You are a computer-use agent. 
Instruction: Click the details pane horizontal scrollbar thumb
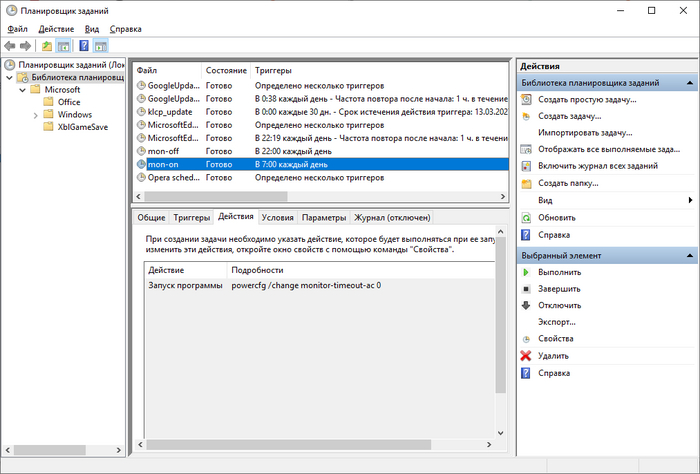point(288,445)
